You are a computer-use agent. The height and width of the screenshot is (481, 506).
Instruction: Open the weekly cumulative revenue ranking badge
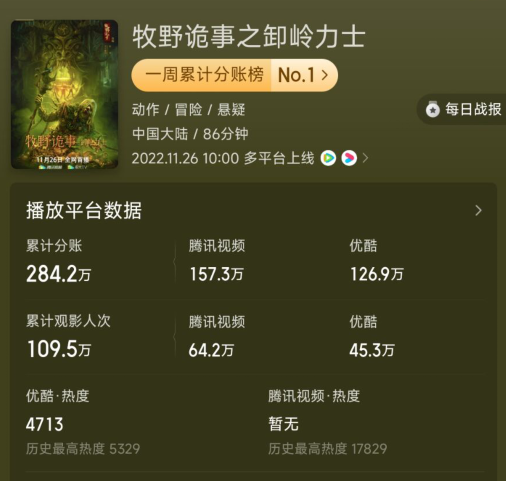click(235, 75)
